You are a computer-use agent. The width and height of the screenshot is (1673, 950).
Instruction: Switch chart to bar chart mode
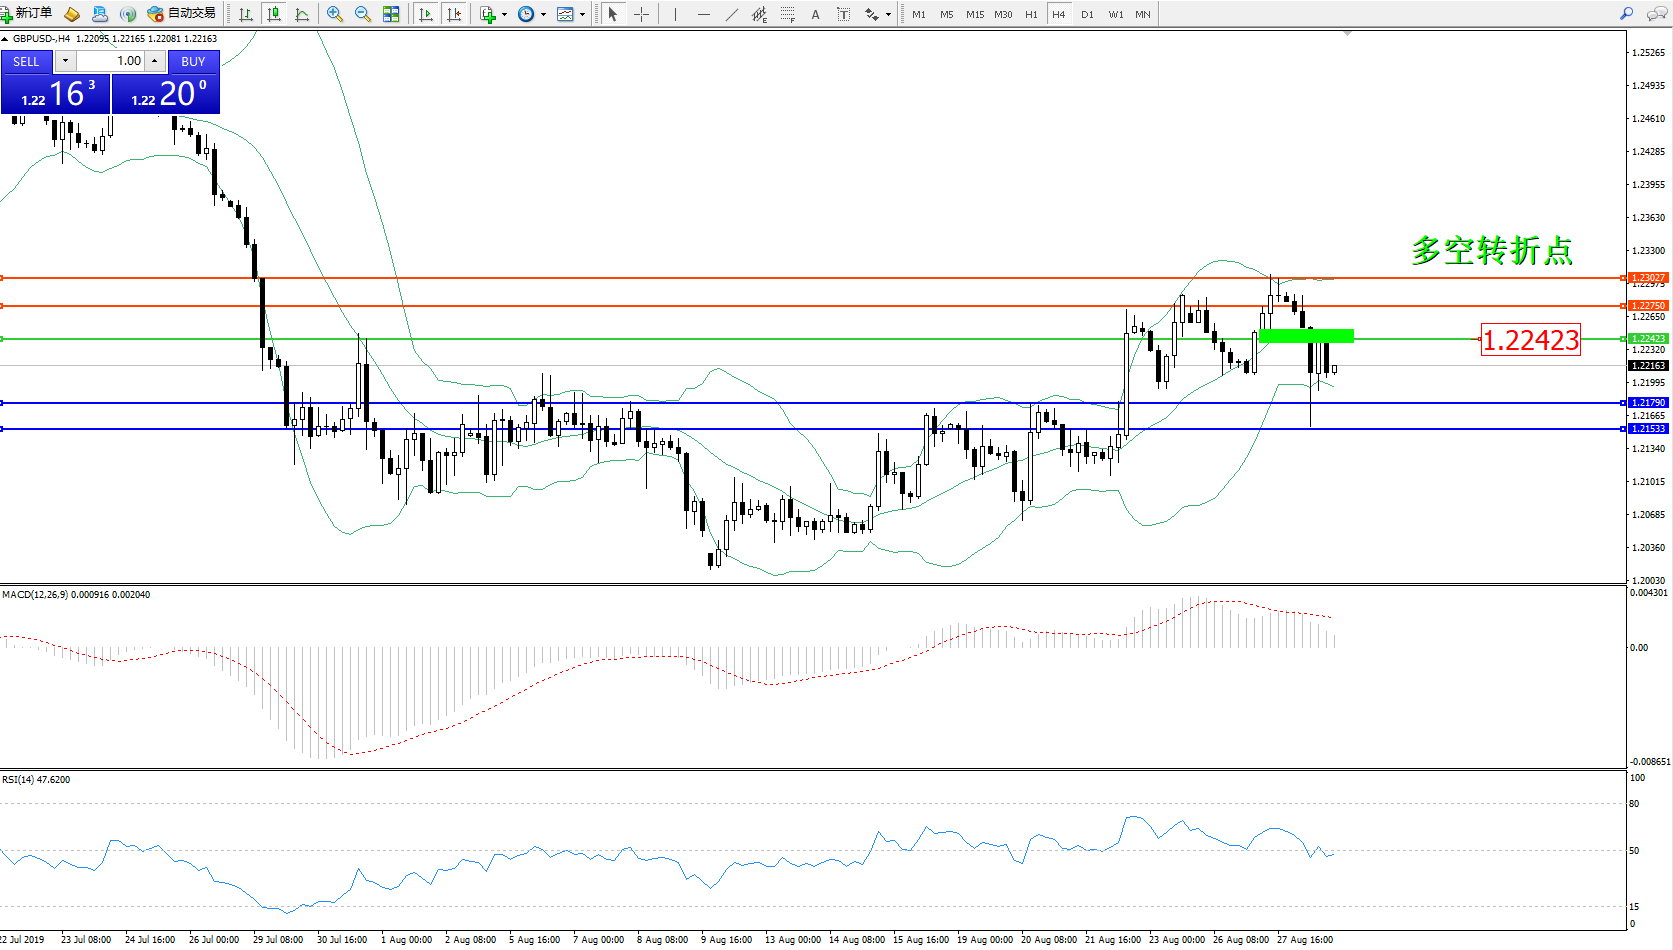tap(246, 14)
